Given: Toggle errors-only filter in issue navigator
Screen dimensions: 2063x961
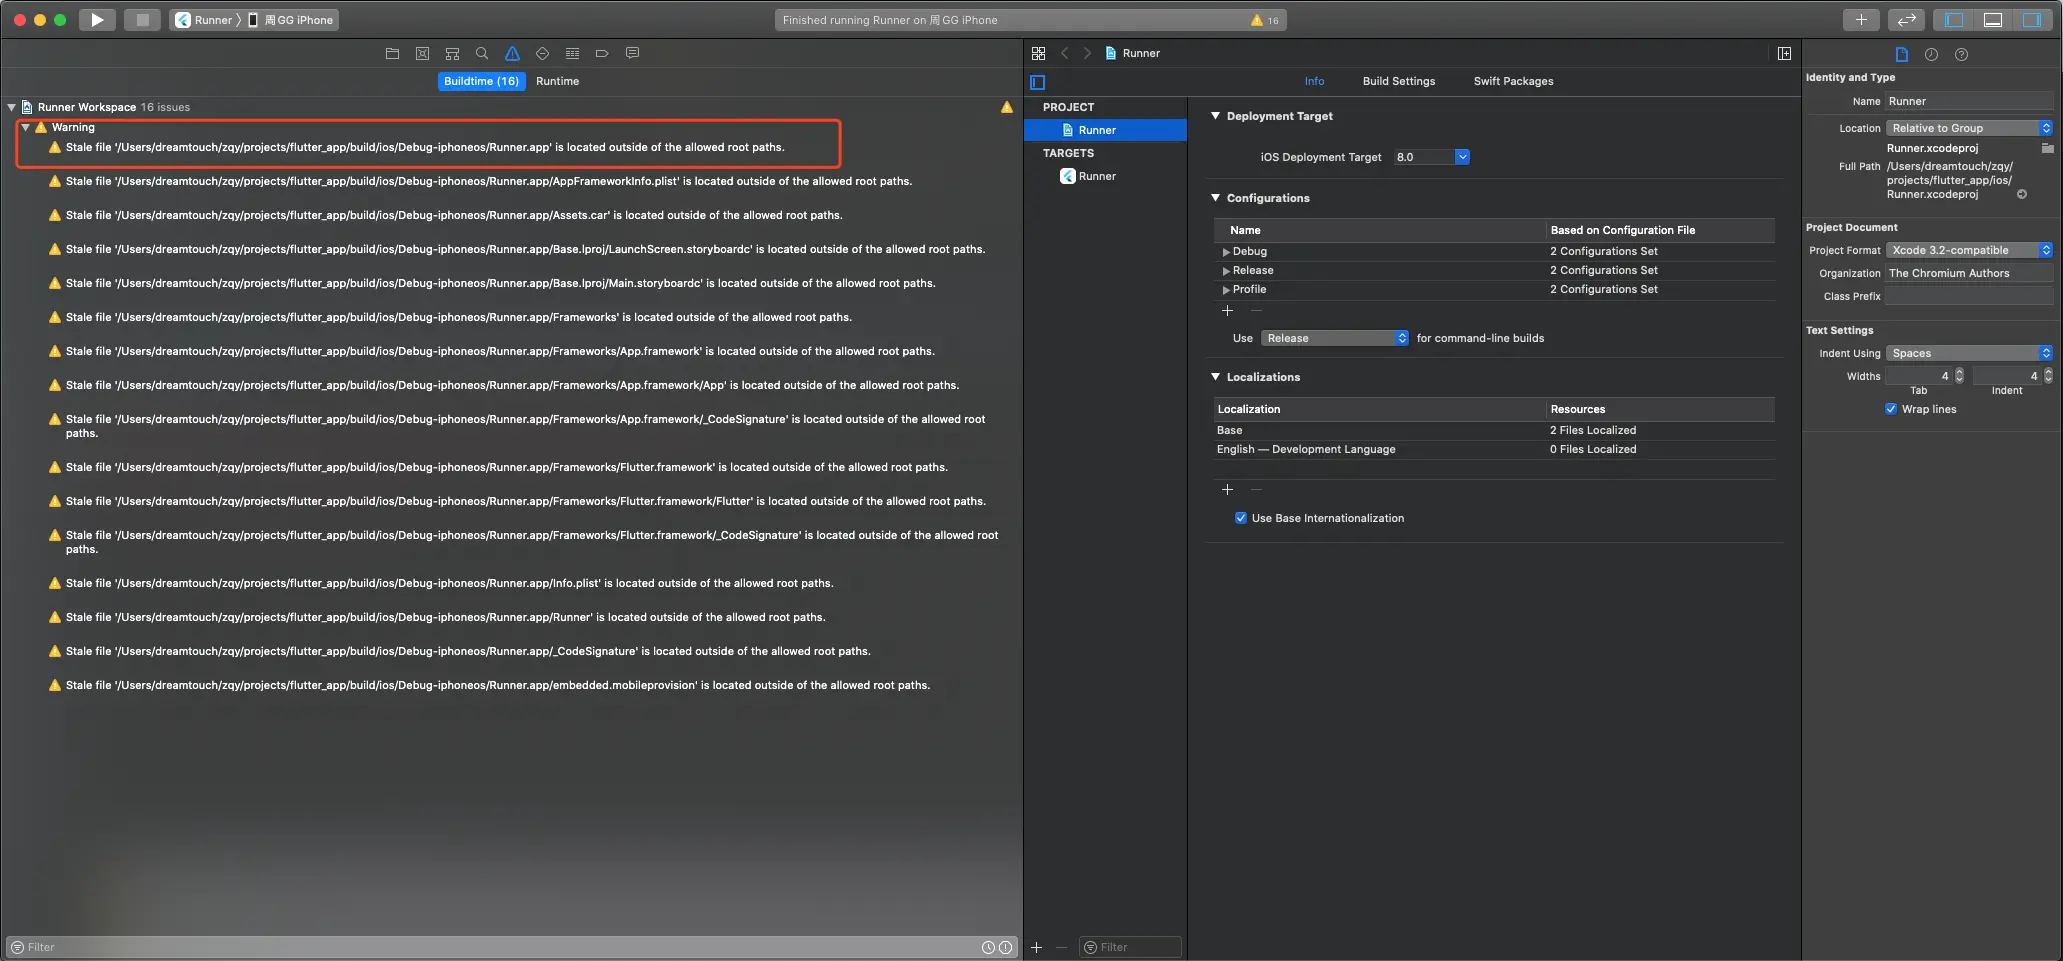Looking at the screenshot, I should coord(1005,947).
